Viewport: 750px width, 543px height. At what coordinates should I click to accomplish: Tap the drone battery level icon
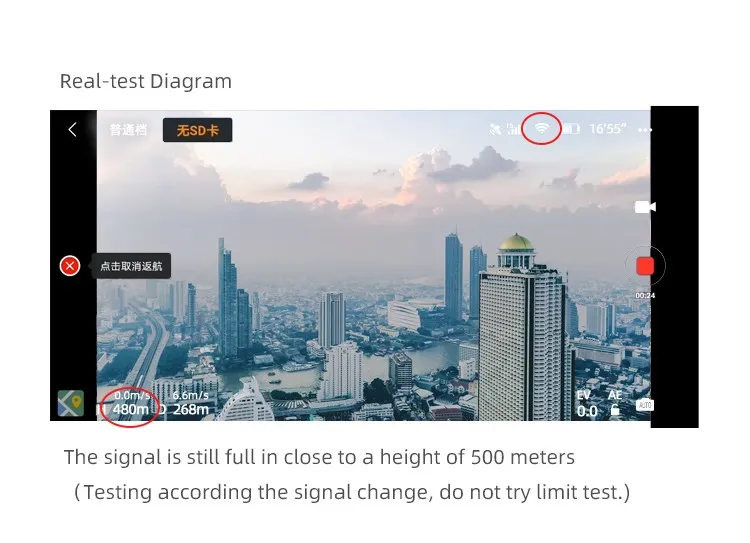(571, 129)
